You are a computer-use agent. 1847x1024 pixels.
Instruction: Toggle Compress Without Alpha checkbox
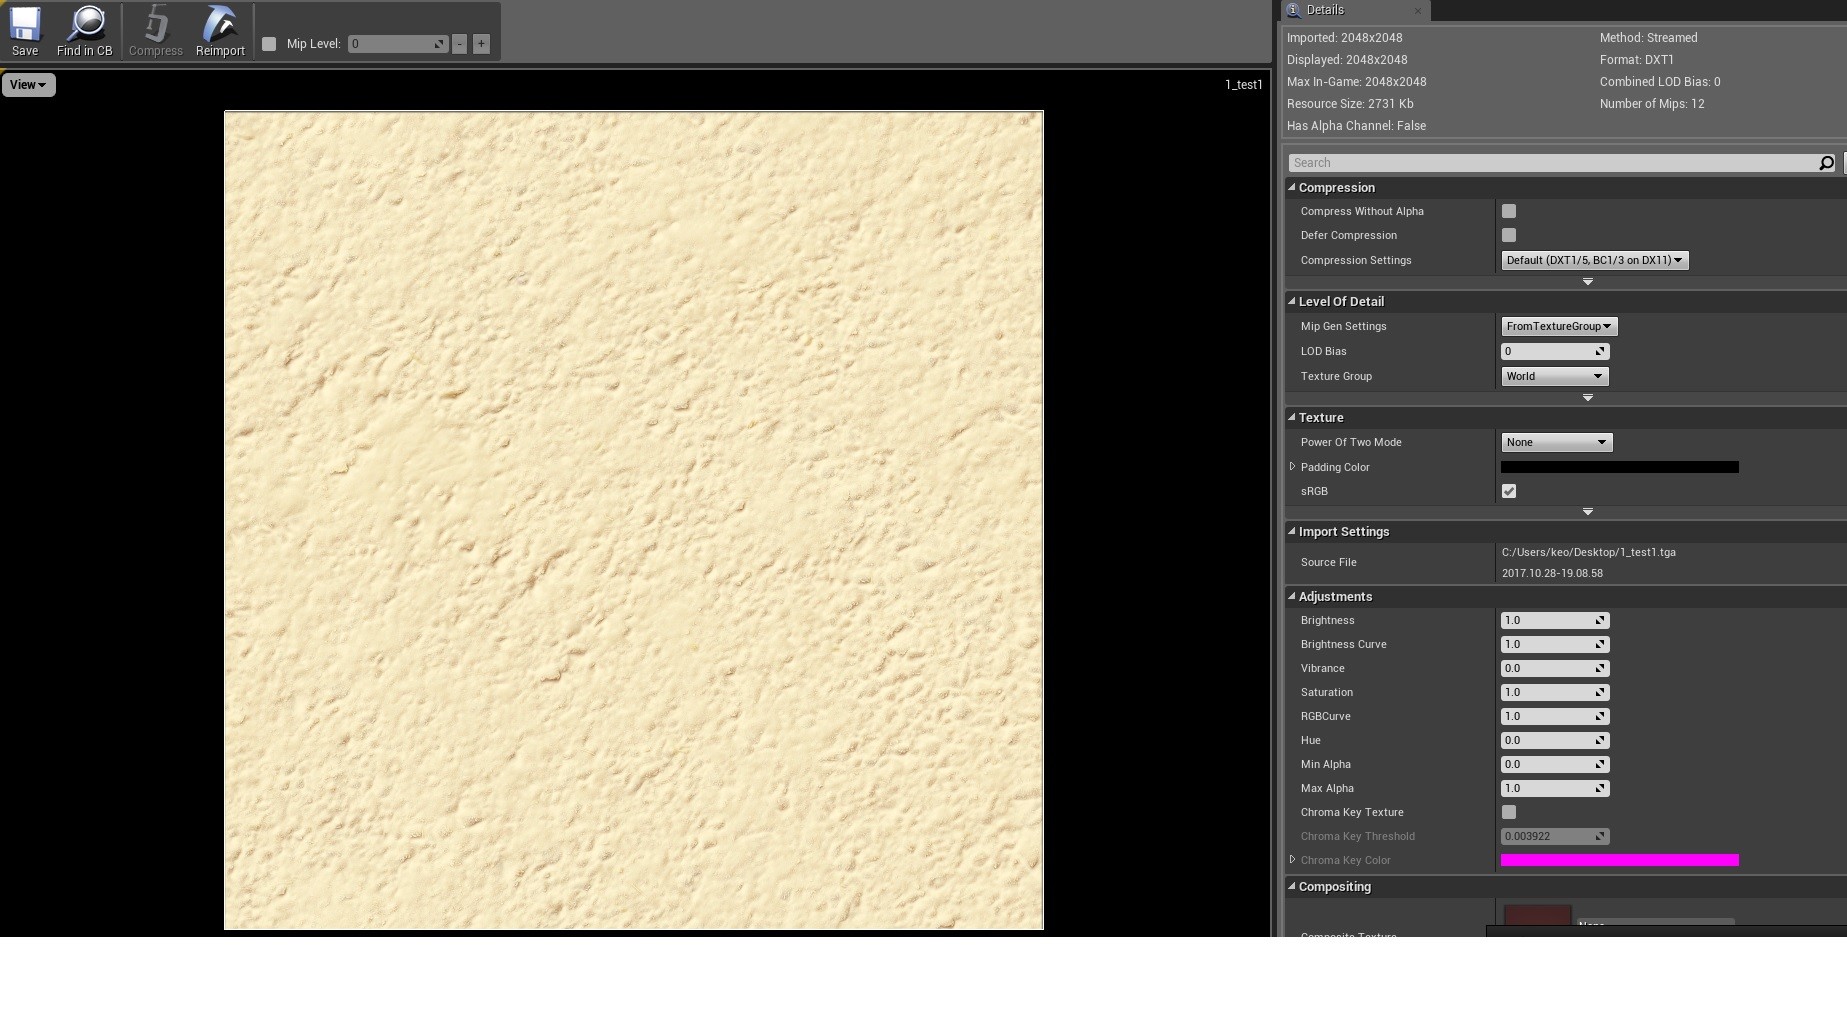tap(1509, 211)
